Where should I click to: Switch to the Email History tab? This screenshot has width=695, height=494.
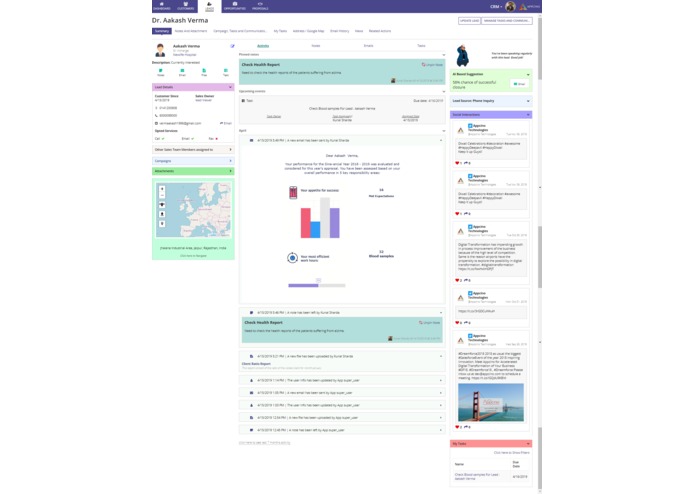click(x=340, y=31)
